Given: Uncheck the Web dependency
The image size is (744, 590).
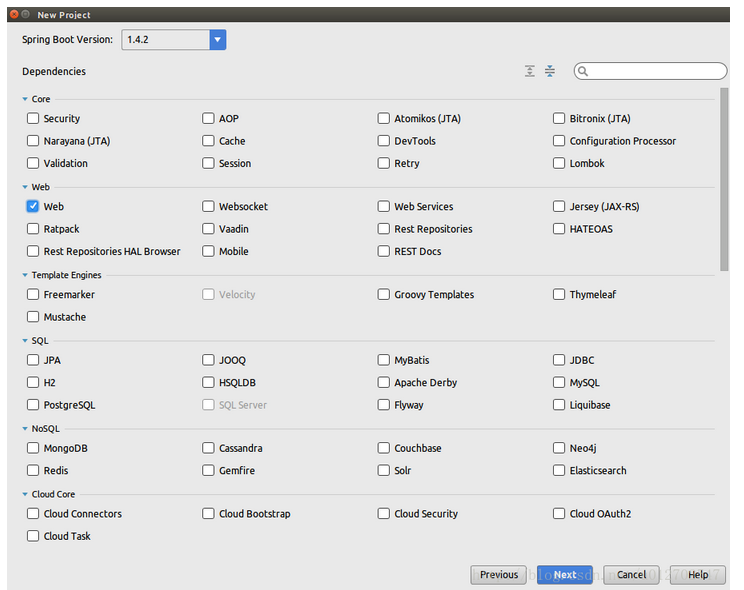Looking at the screenshot, I should point(33,206).
